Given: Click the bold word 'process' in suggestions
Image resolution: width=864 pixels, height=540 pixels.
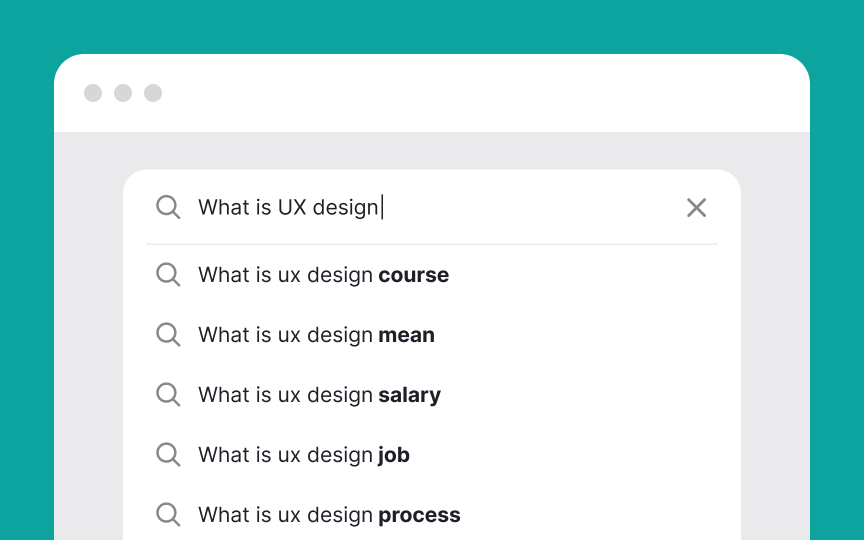Looking at the screenshot, I should [x=419, y=516].
